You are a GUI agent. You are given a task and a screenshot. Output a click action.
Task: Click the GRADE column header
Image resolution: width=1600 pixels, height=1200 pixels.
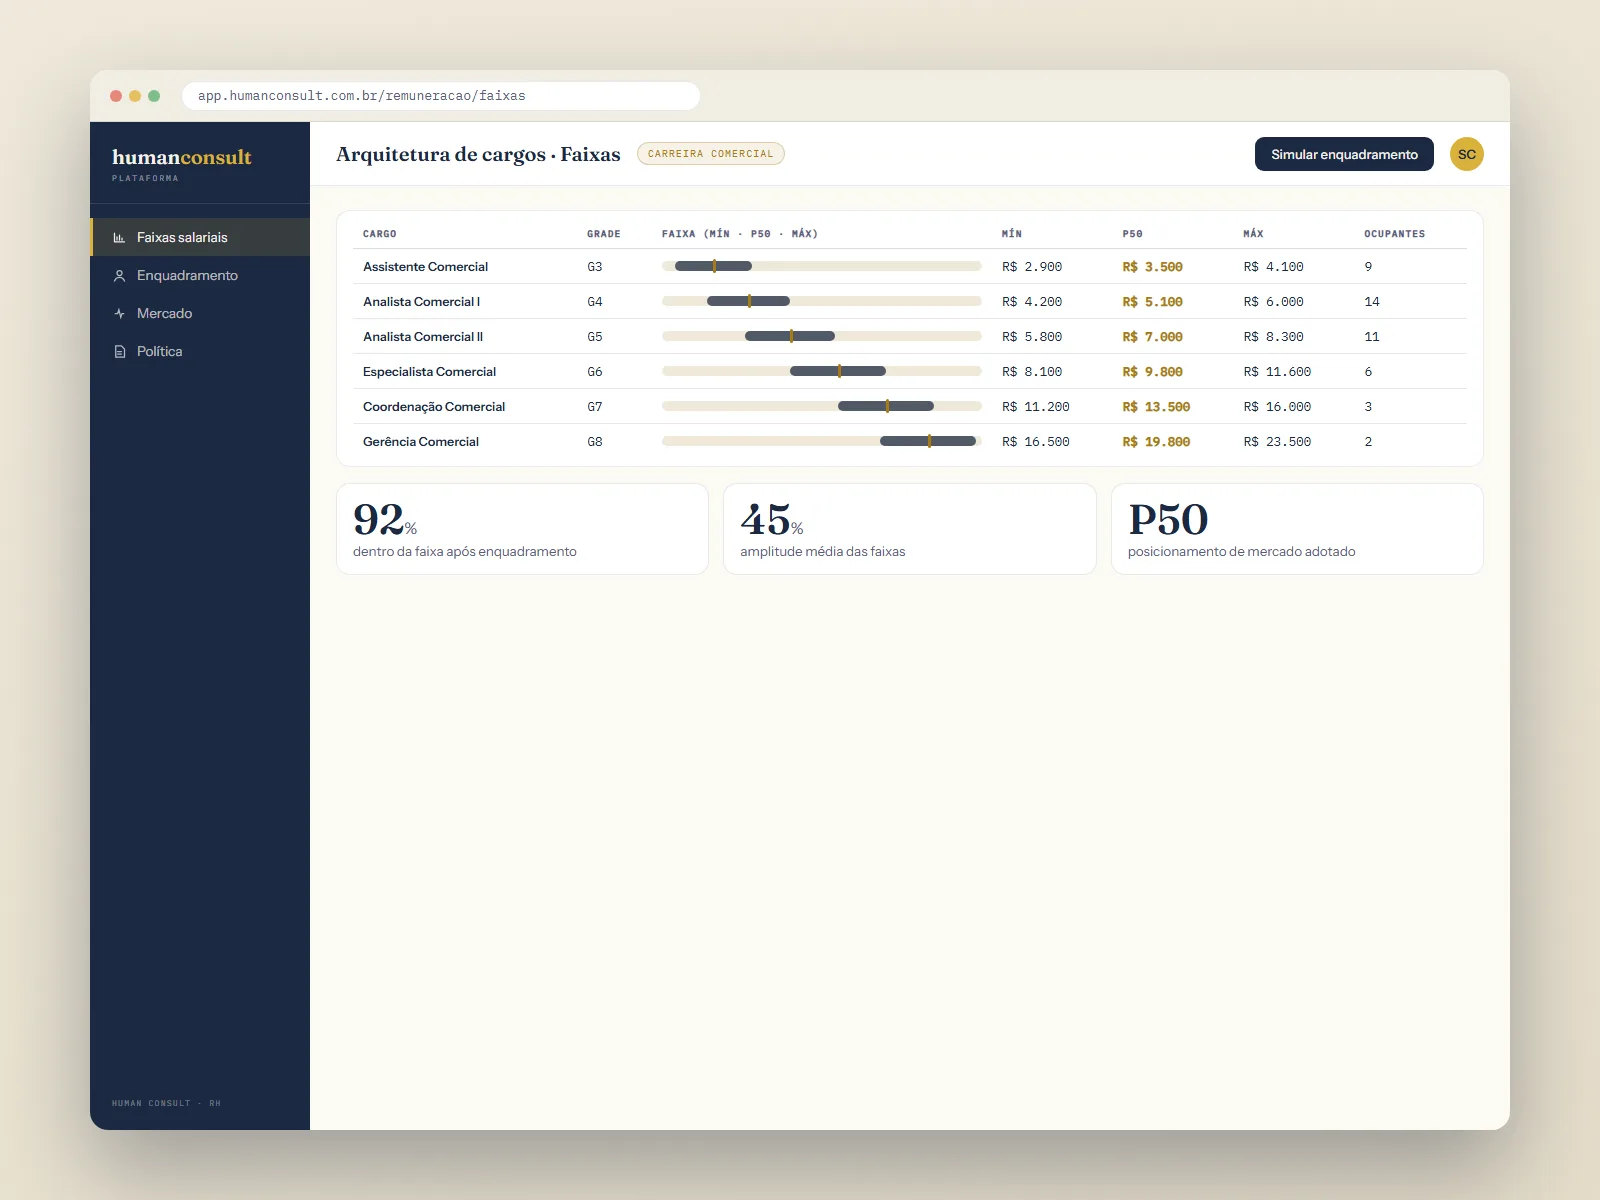click(603, 234)
